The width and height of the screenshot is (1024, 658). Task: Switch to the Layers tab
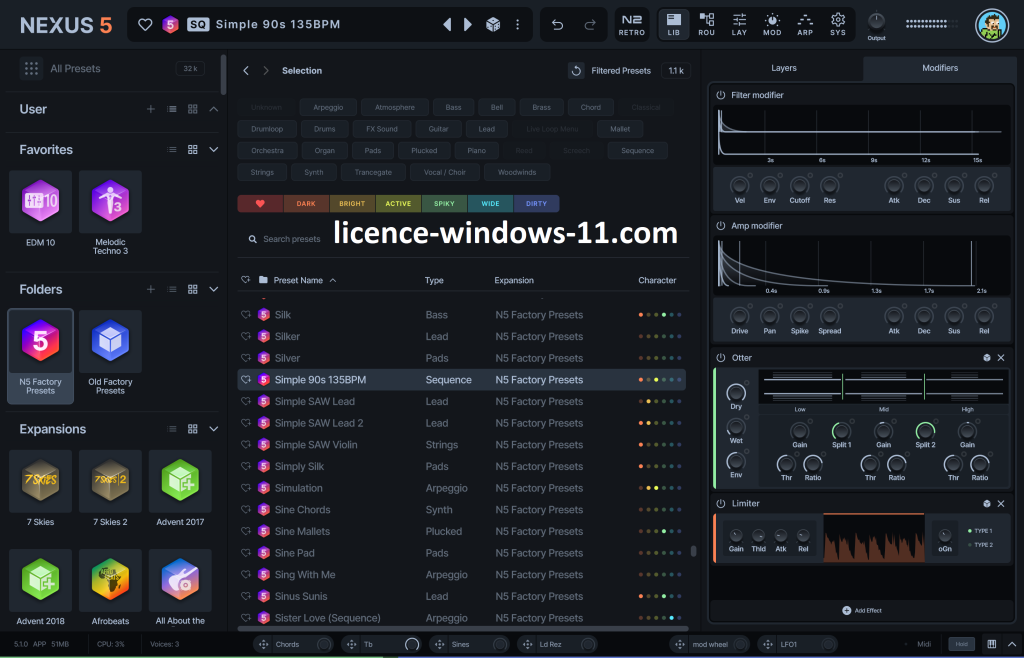coord(783,68)
